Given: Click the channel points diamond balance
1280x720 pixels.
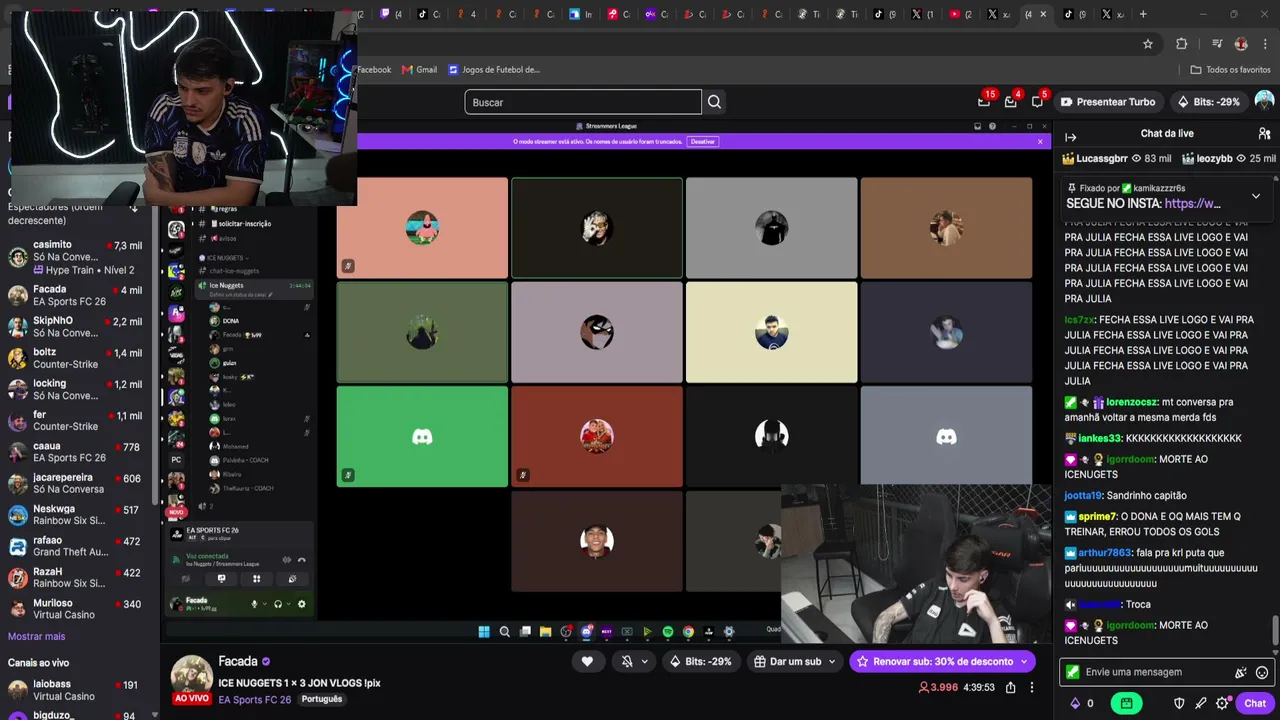Looking at the screenshot, I should click(1081, 703).
